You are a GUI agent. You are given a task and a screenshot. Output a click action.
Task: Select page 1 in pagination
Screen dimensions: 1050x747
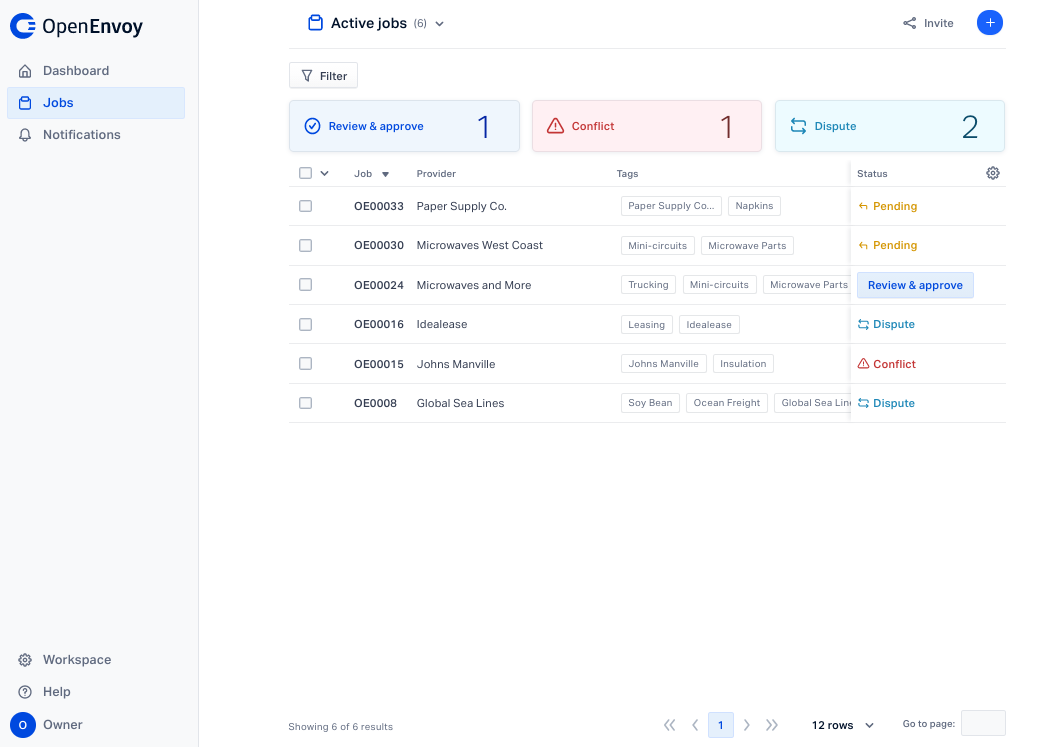coord(721,725)
